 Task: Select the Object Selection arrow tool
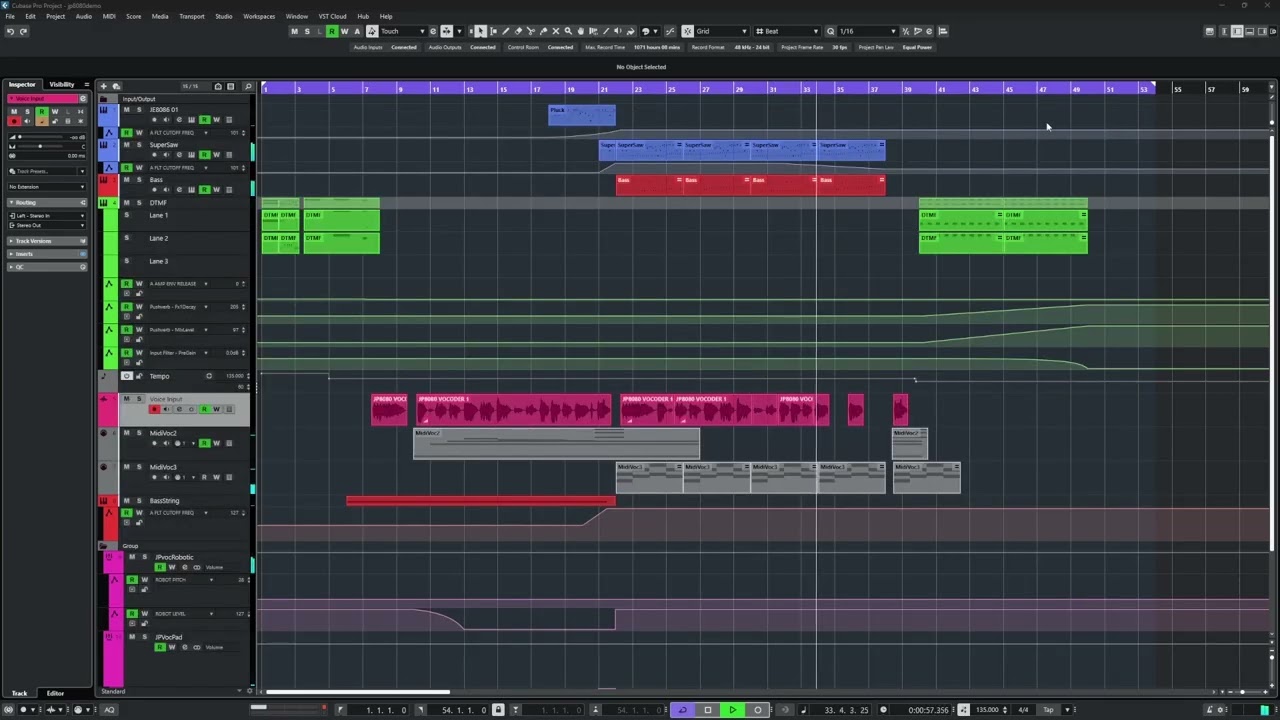click(480, 31)
